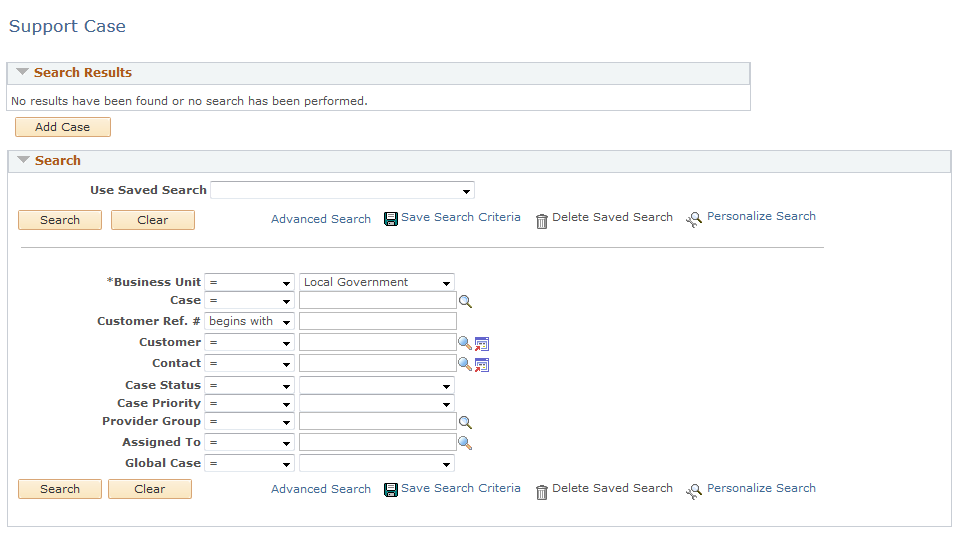Click the bottom Delete Saved Search trash icon

(x=542, y=492)
